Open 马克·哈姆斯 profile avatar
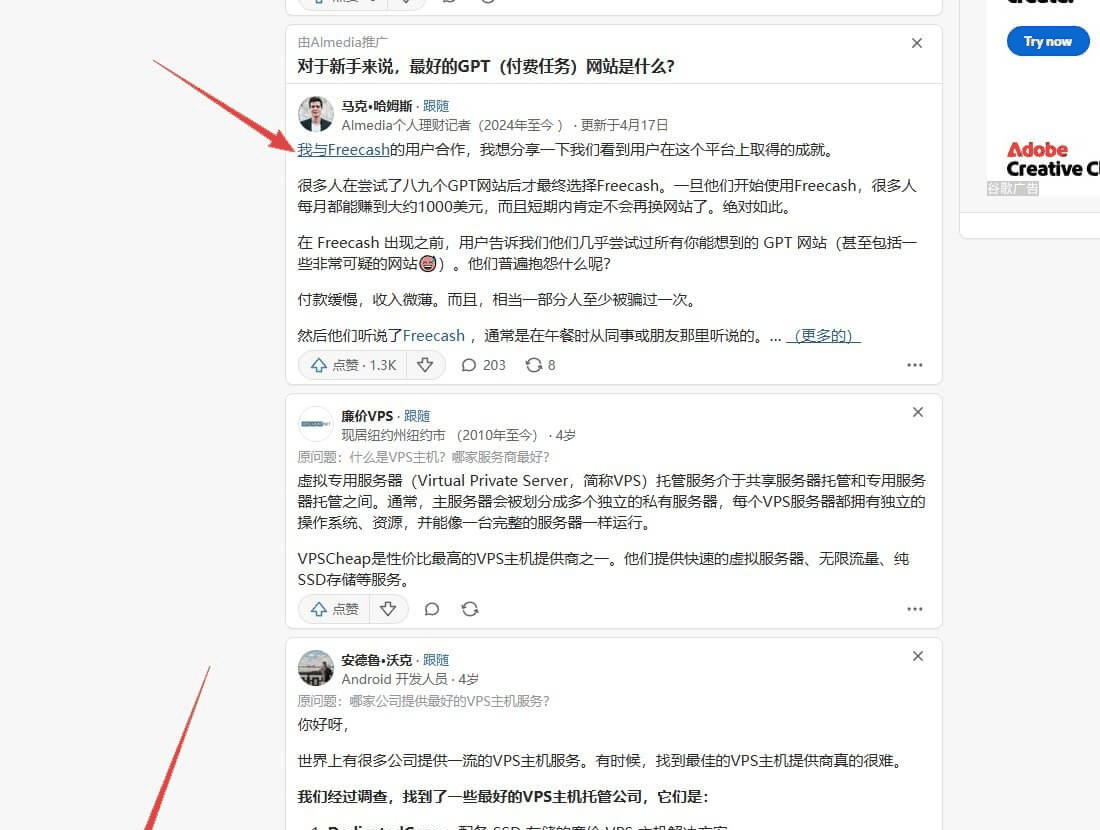 (316, 114)
